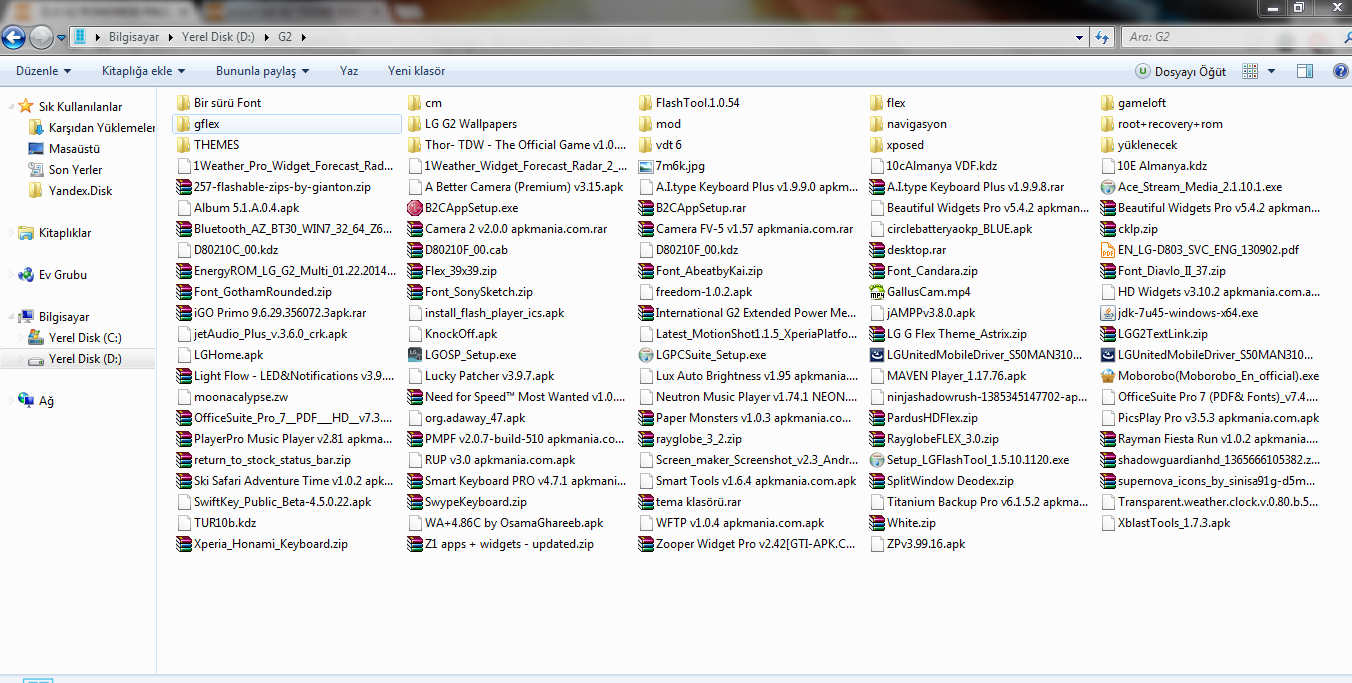Click Dosyayı Öğüt toolbar button
This screenshot has width=1352, height=683.
point(1181,71)
